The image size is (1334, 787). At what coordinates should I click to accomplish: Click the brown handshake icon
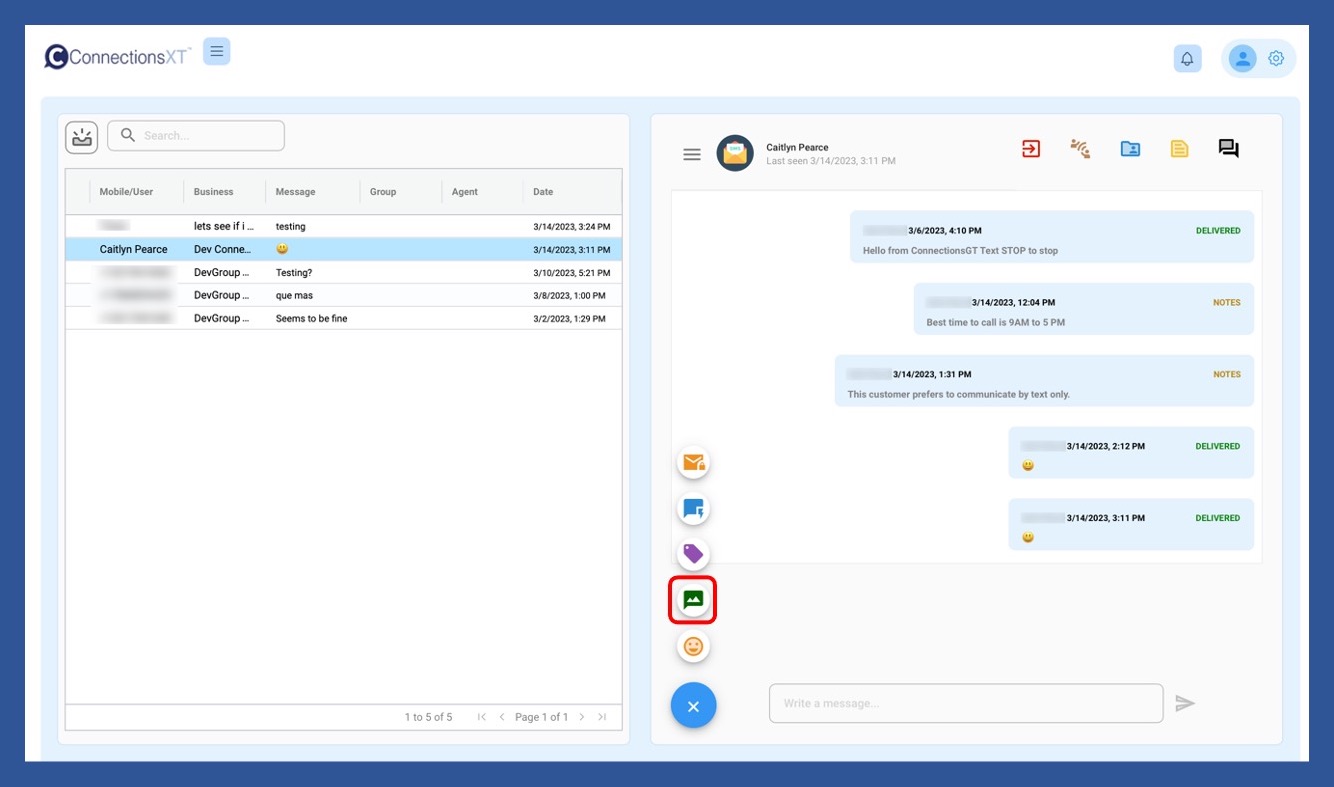coord(1080,149)
